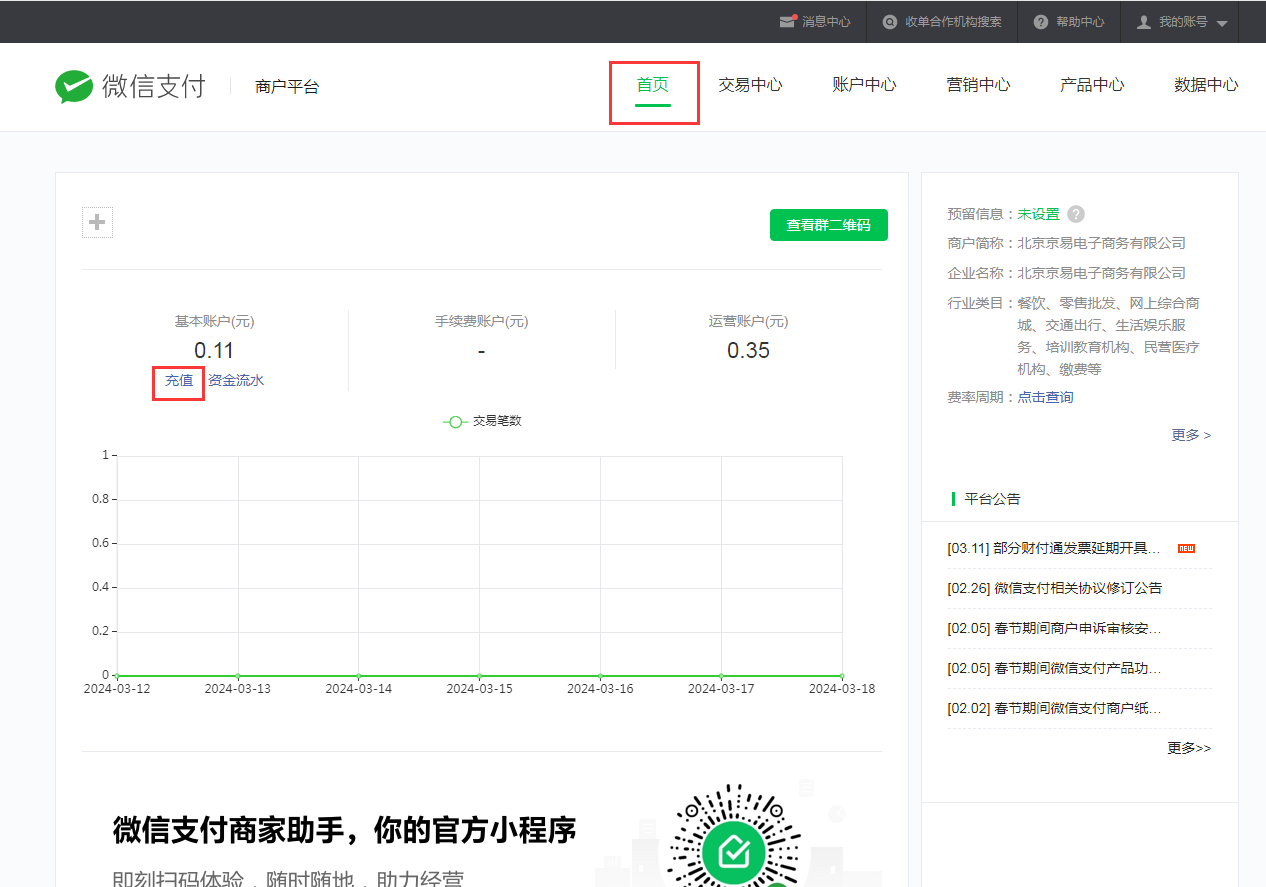Switch to the 交易中心 tab
The width and height of the screenshot is (1266, 887).
point(750,85)
